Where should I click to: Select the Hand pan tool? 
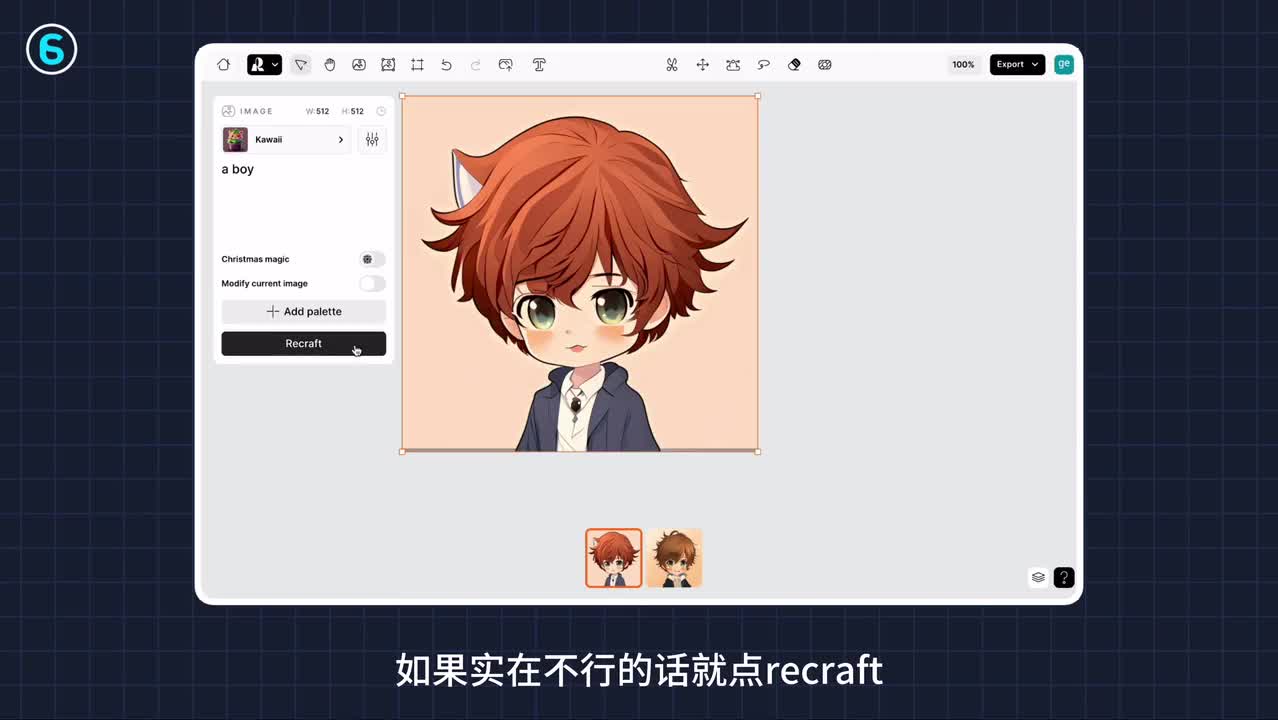coord(329,65)
